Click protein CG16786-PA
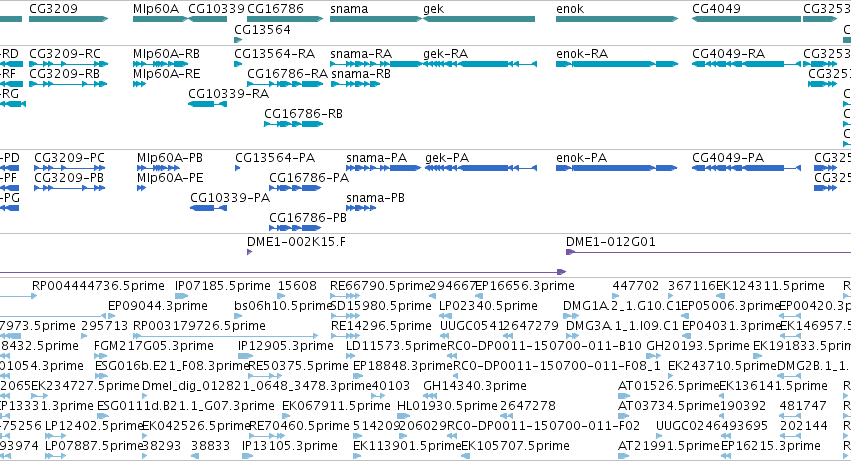851x461 pixels. (x=309, y=178)
